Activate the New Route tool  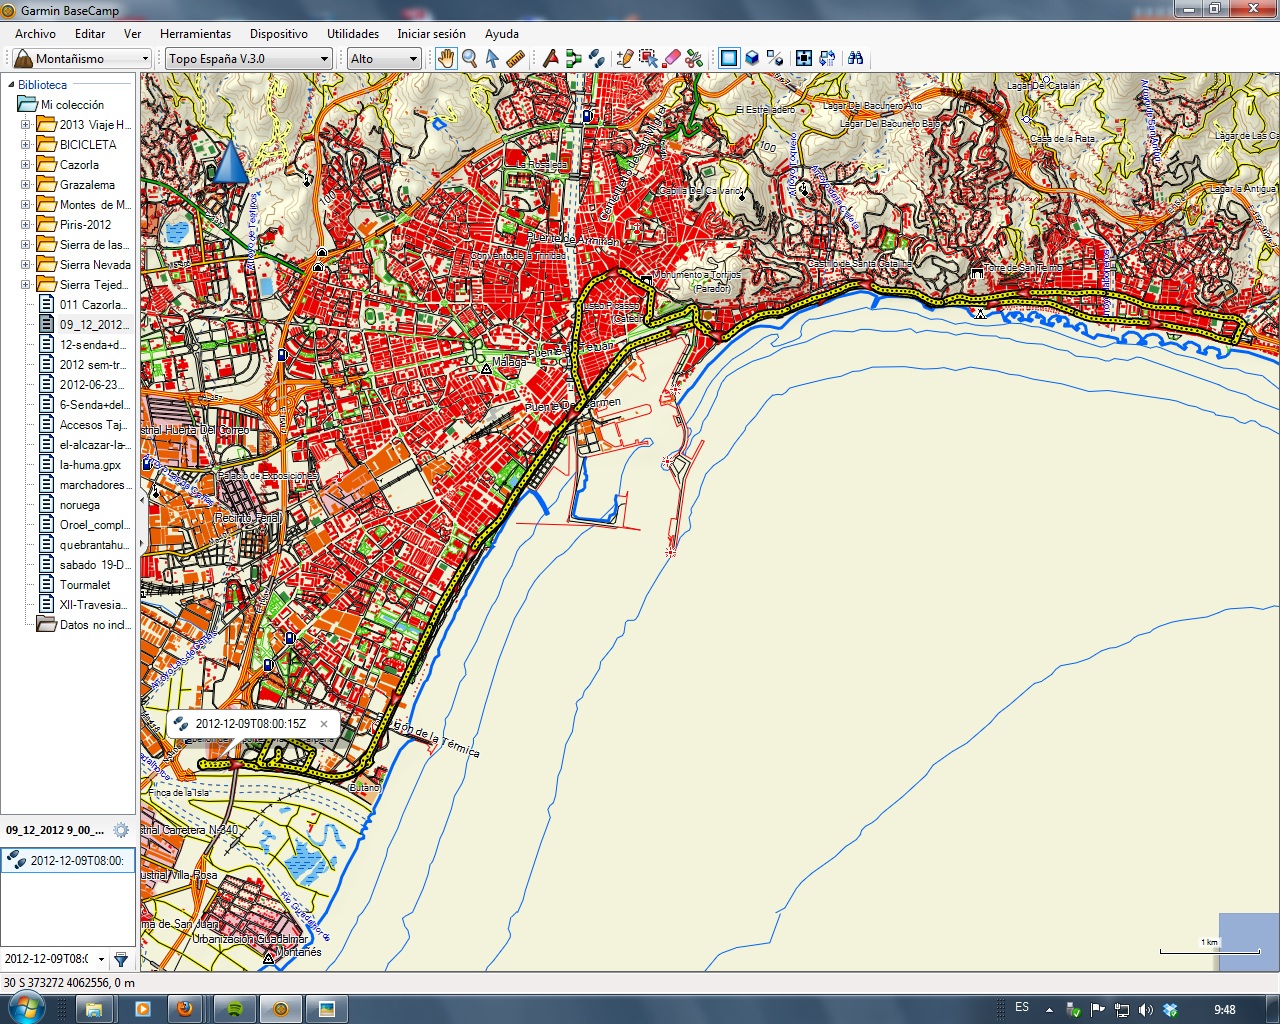(x=573, y=58)
